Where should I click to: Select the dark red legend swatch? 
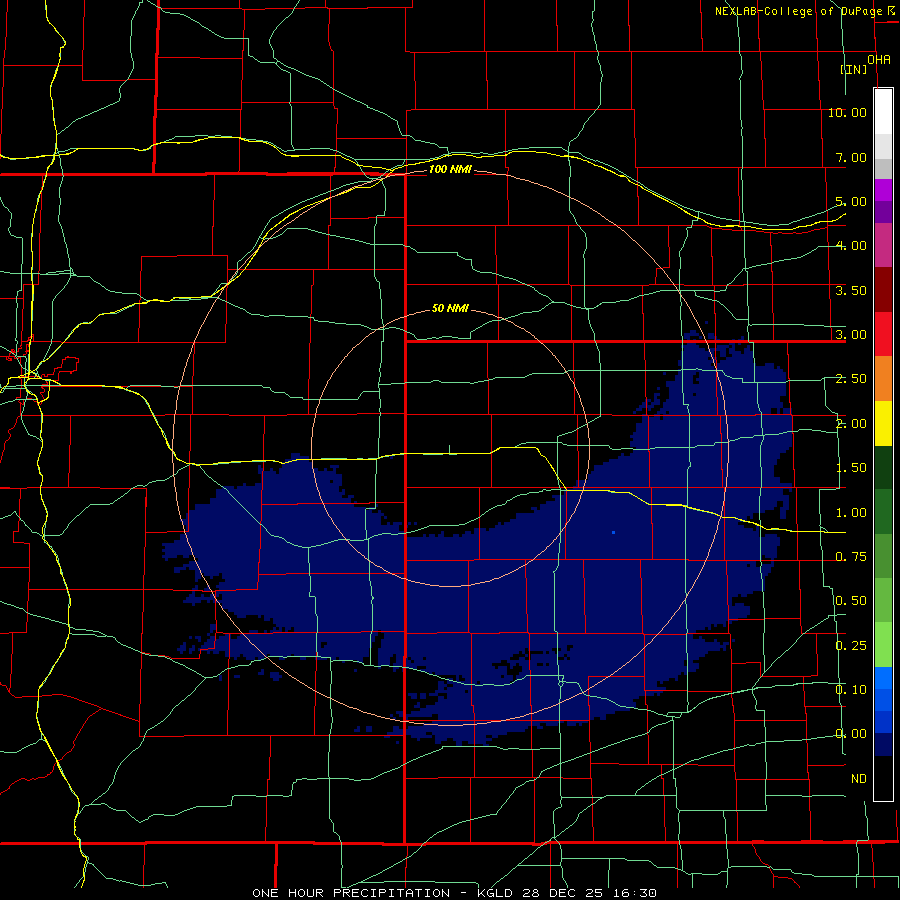pyautogui.click(x=883, y=290)
